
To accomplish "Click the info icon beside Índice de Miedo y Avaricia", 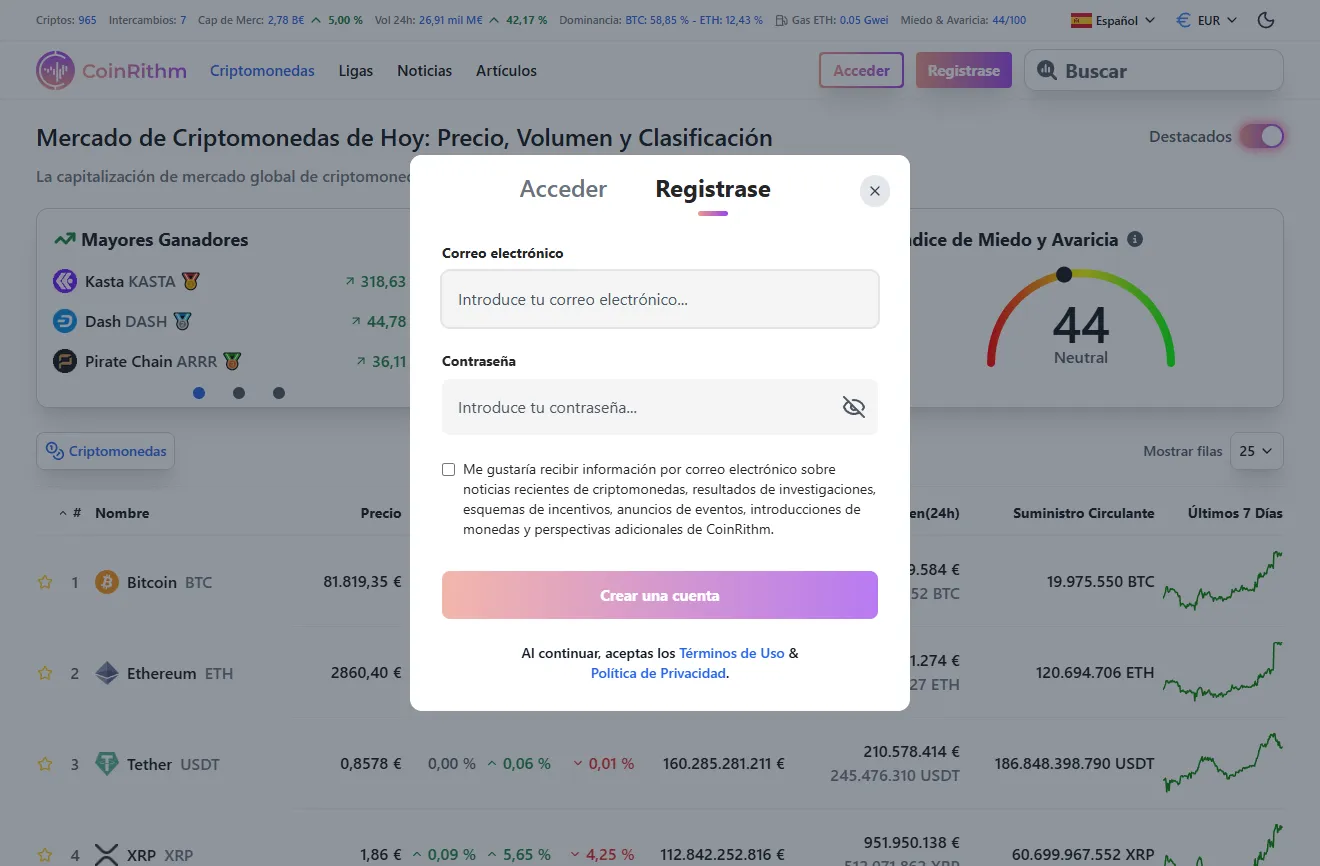I will pyautogui.click(x=1135, y=238).
